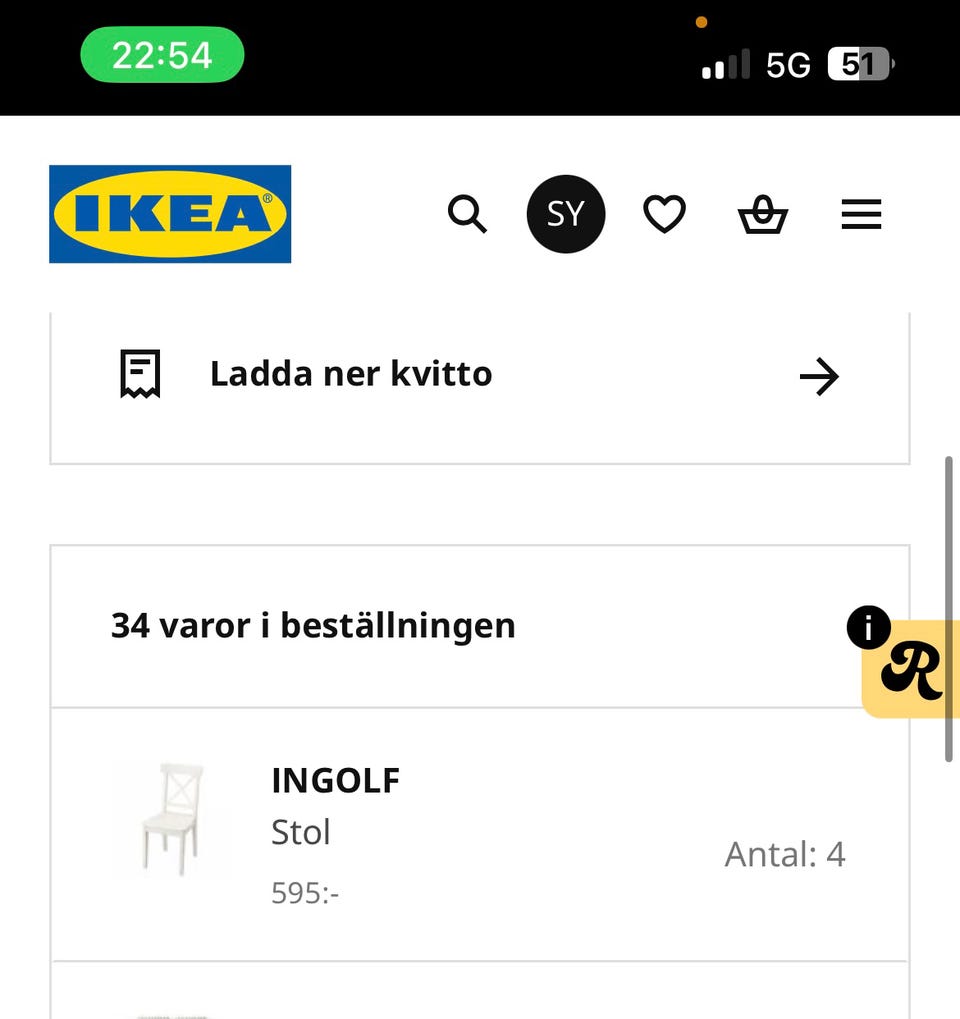Click the receipt icon beside Ladda ner kvitto
The image size is (960, 1019).
(x=140, y=375)
